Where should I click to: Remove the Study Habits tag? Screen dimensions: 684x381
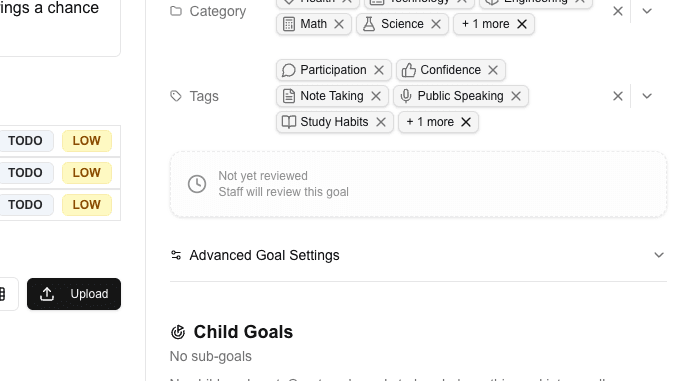(x=381, y=122)
